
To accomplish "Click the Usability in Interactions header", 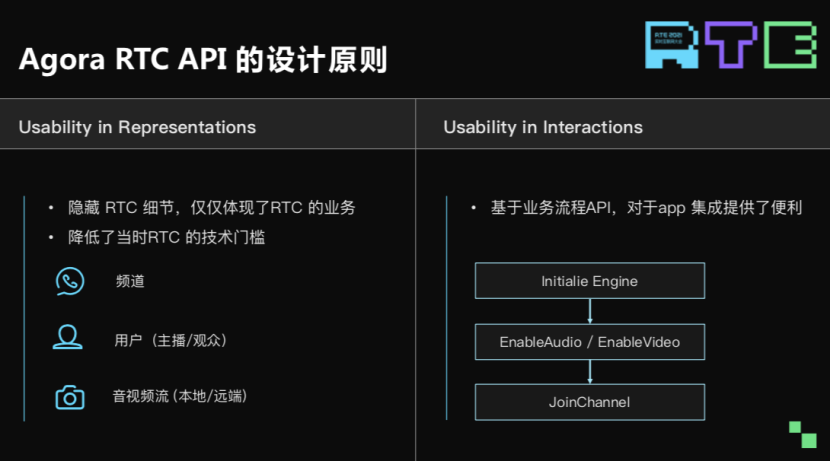I will coord(543,127).
